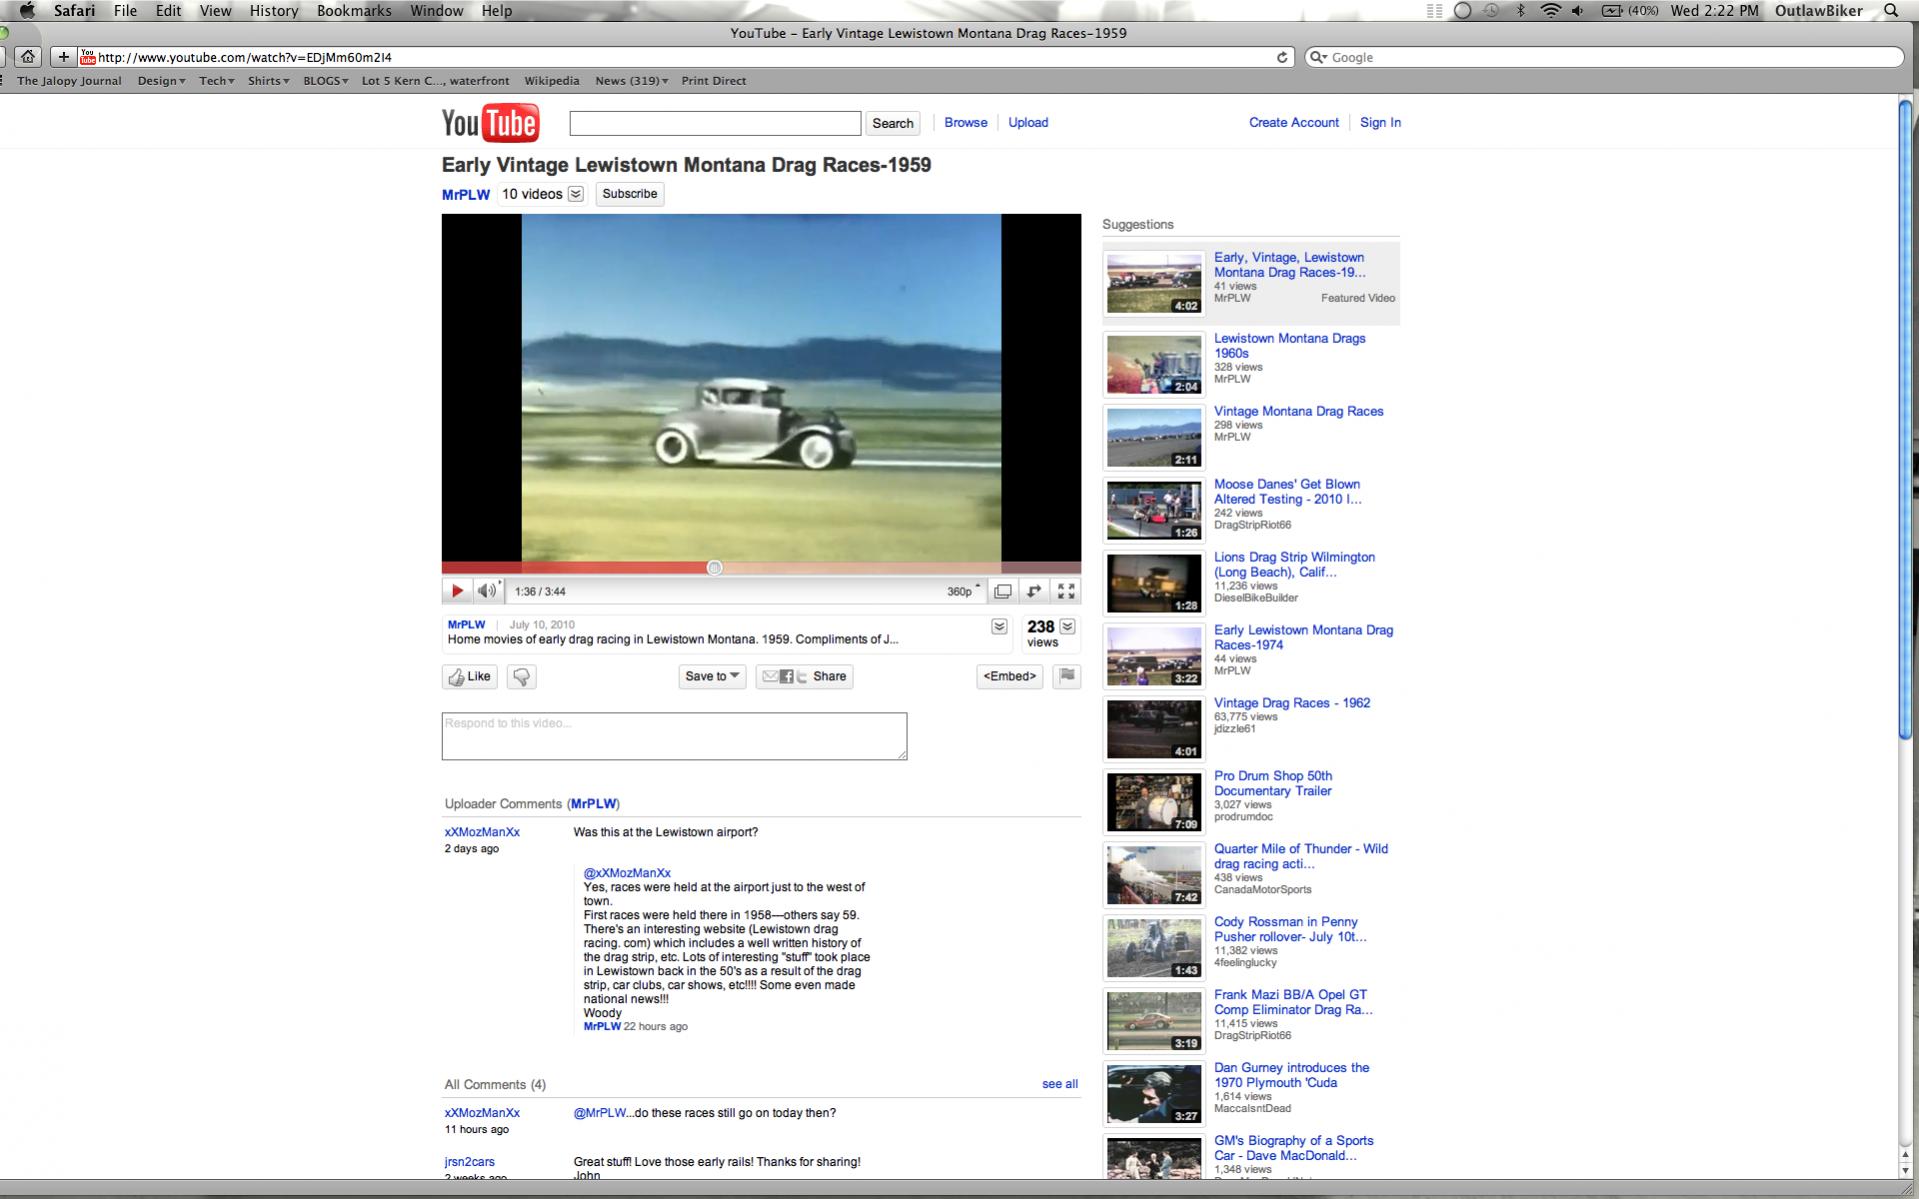The width and height of the screenshot is (1919, 1199).
Task: Open jrsn2cars commenter profile
Action: click(x=470, y=1162)
